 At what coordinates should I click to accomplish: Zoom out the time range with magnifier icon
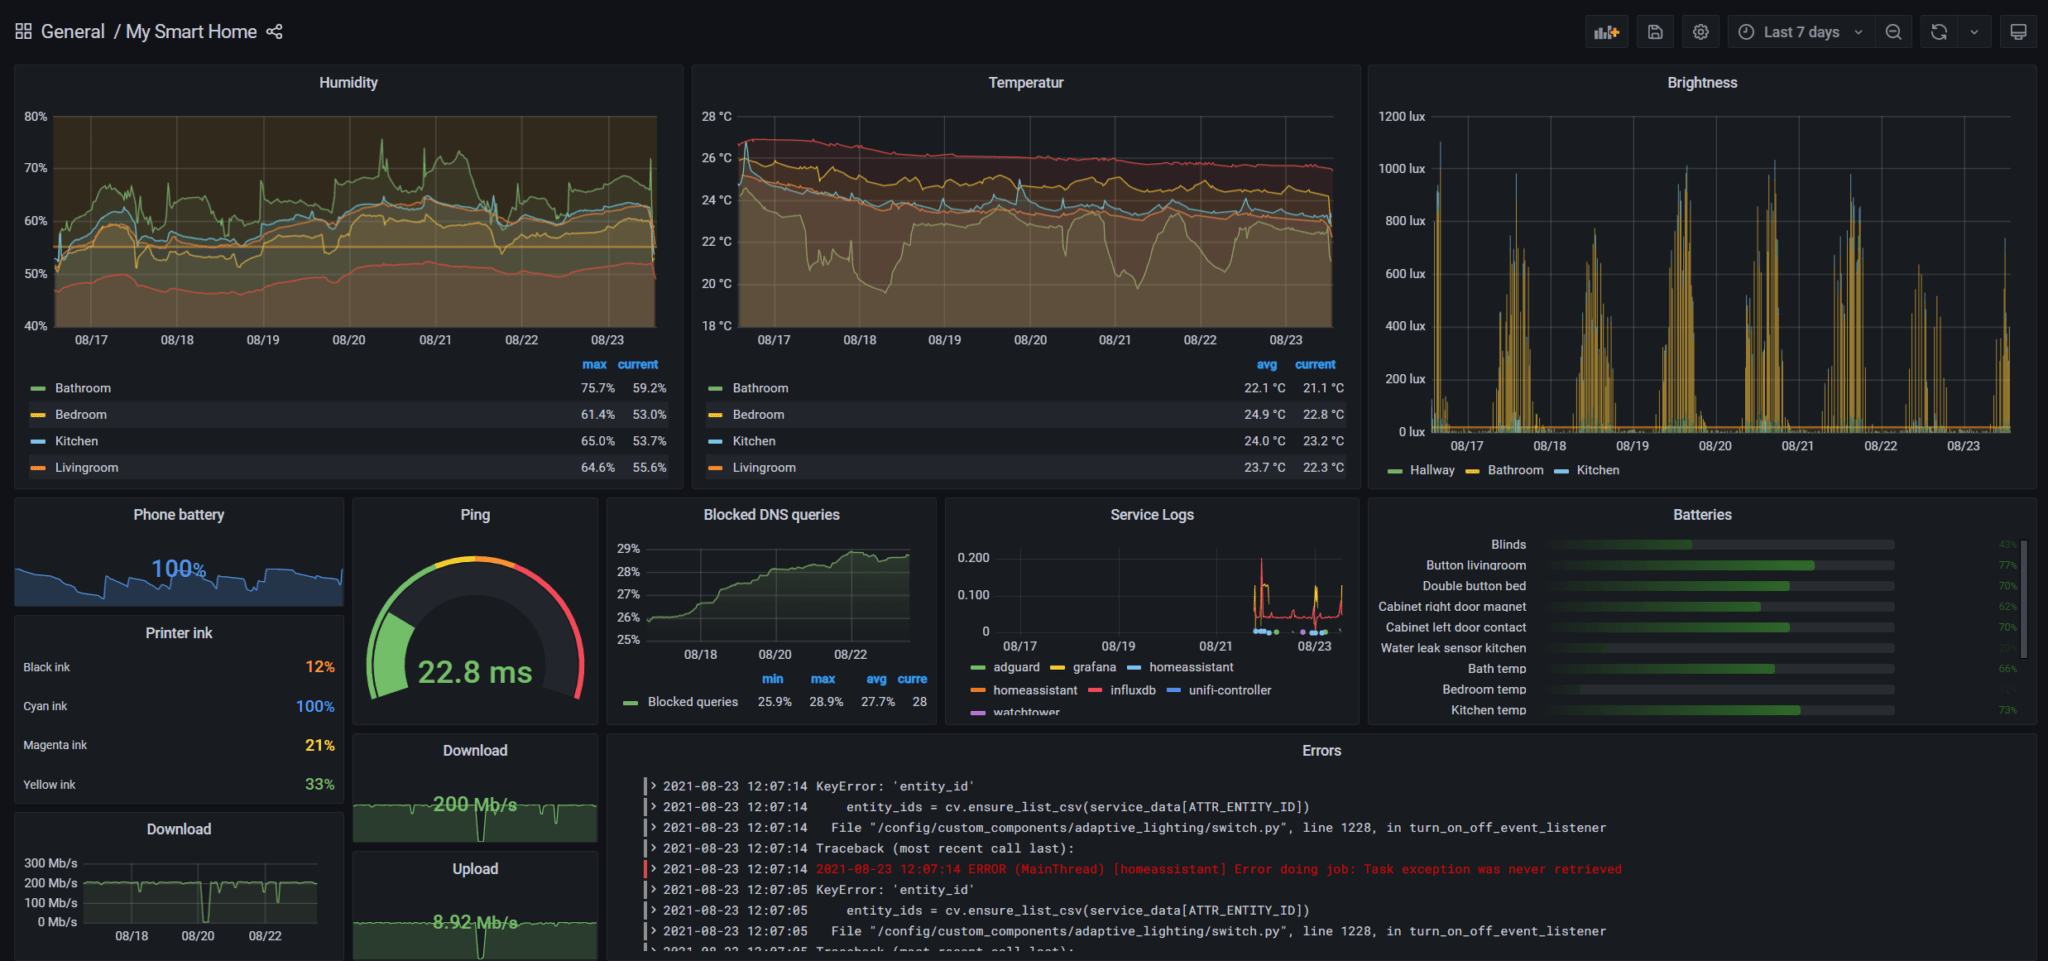(x=1893, y=31)
